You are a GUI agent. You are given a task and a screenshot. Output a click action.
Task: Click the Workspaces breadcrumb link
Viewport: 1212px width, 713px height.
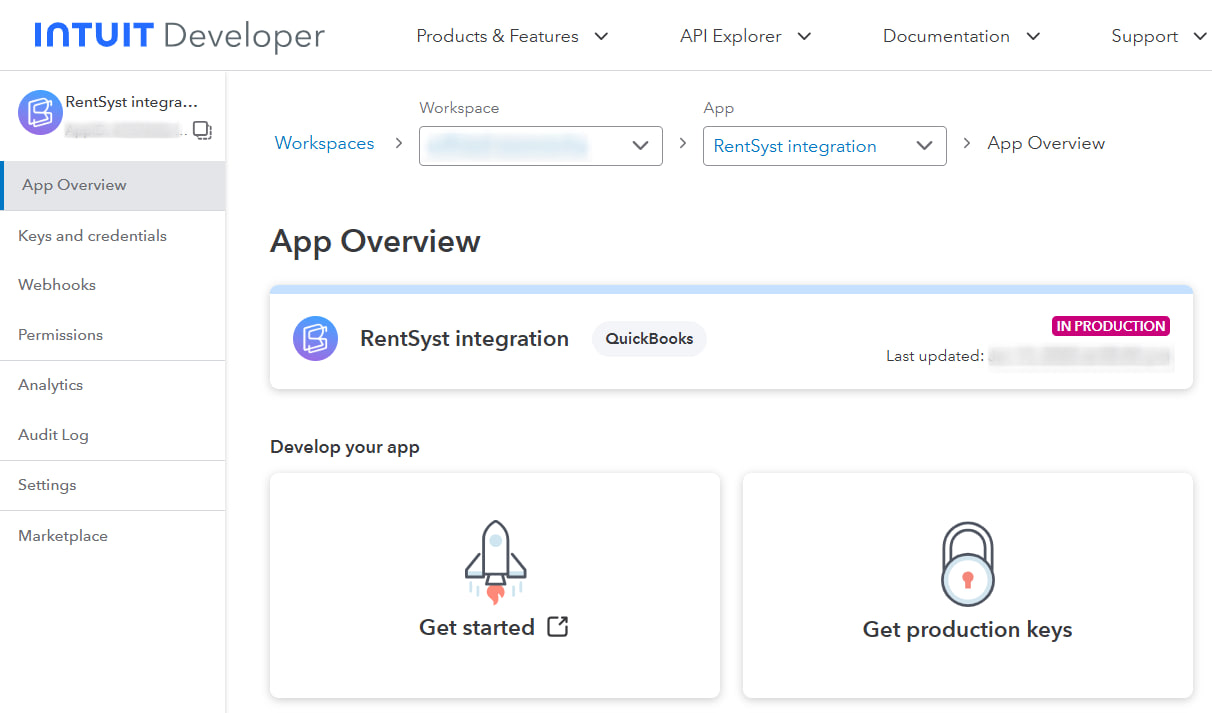(324, 143)
